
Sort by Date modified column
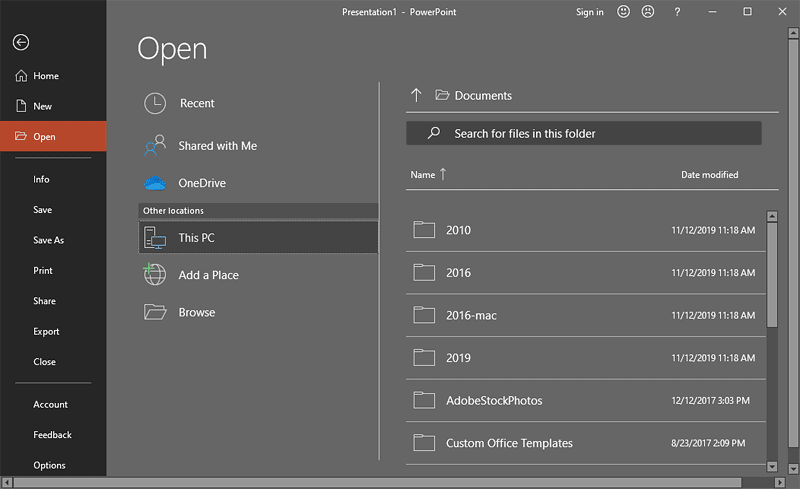click(709, 175)
